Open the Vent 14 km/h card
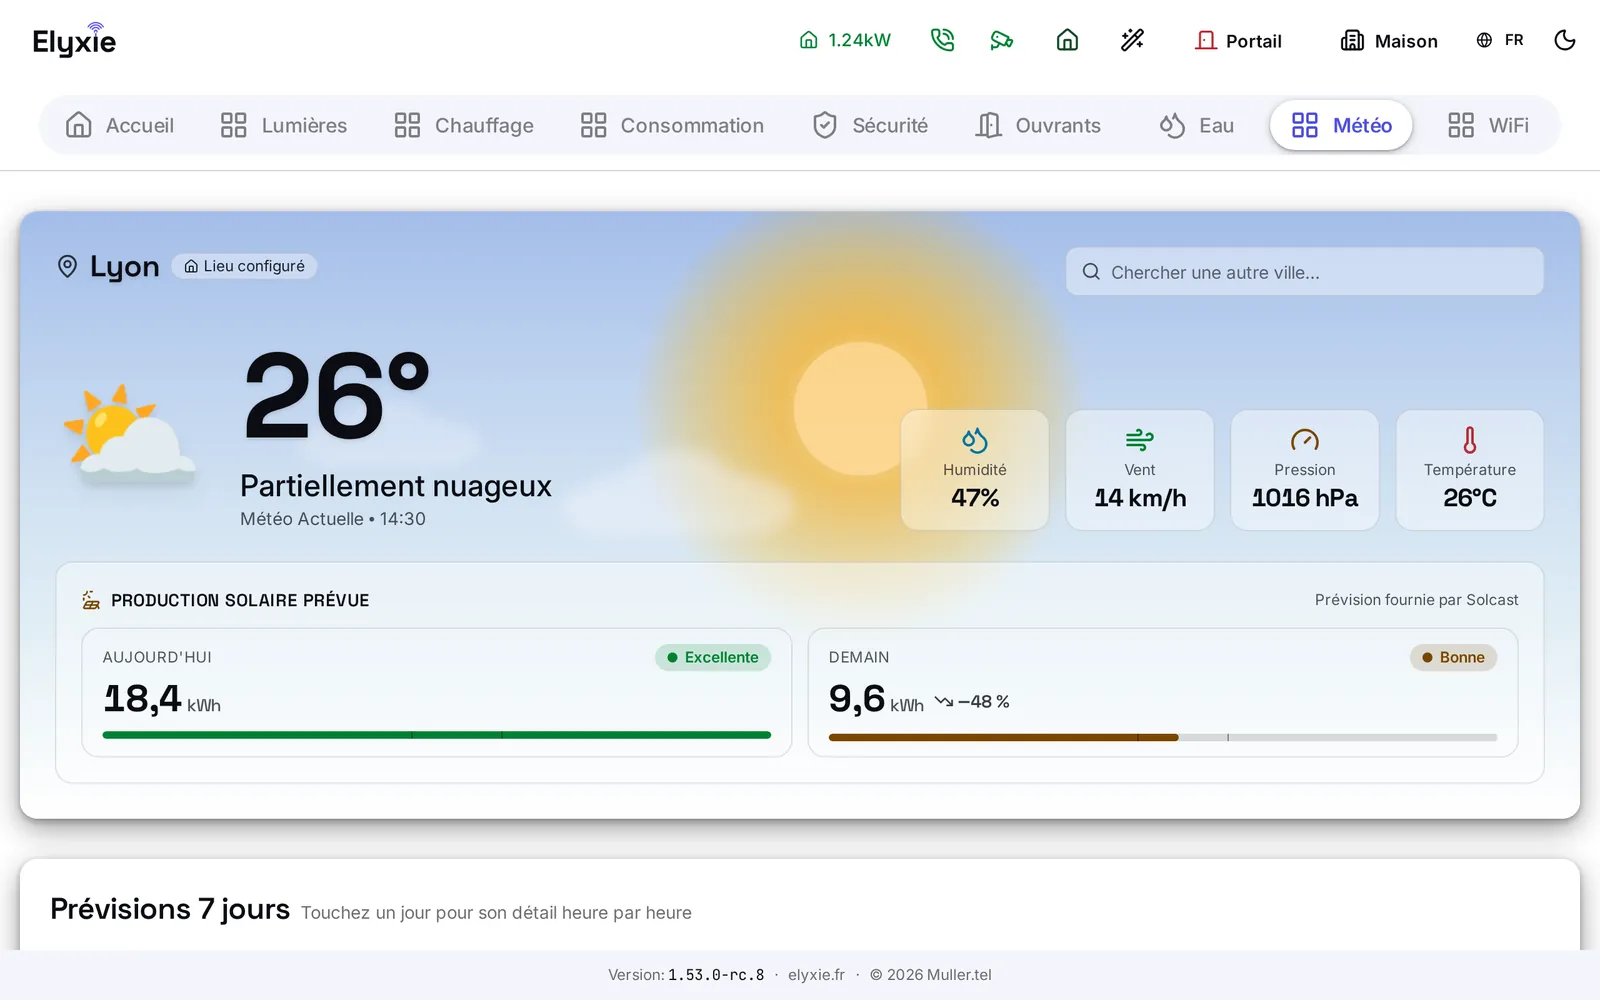This screenshot has height=1000, width=1600. pos(1140,470)
